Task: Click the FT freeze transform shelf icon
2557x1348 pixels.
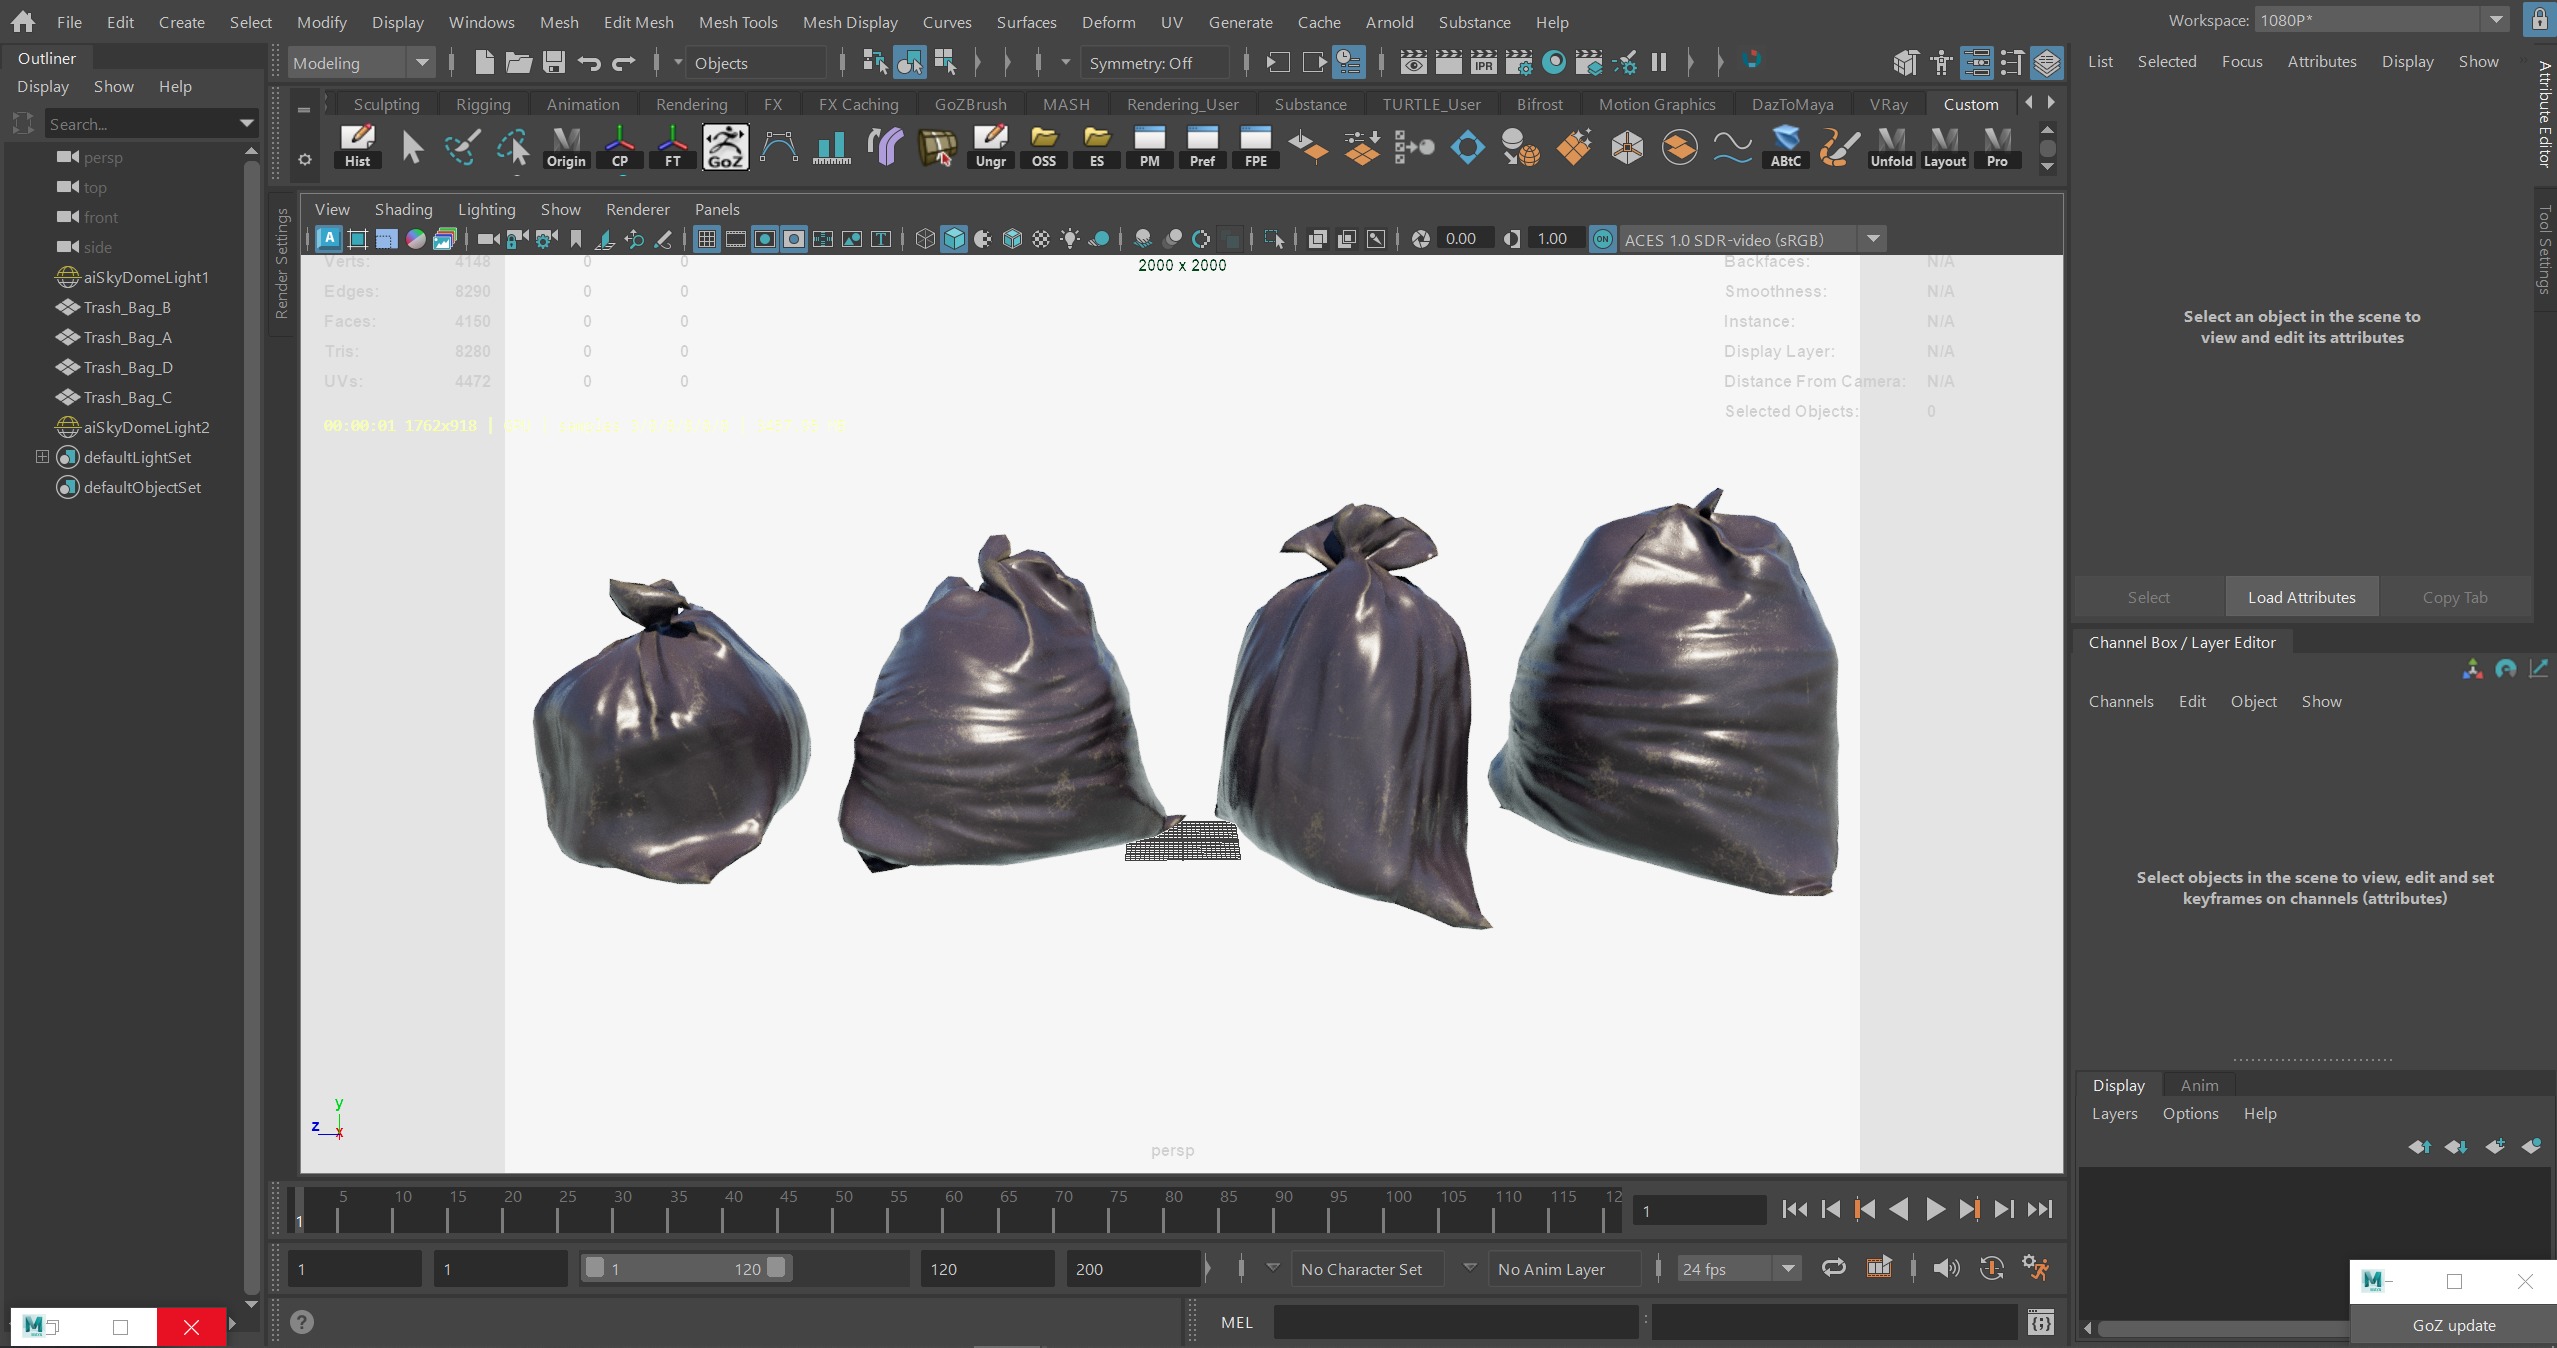Action: (673, 147)
